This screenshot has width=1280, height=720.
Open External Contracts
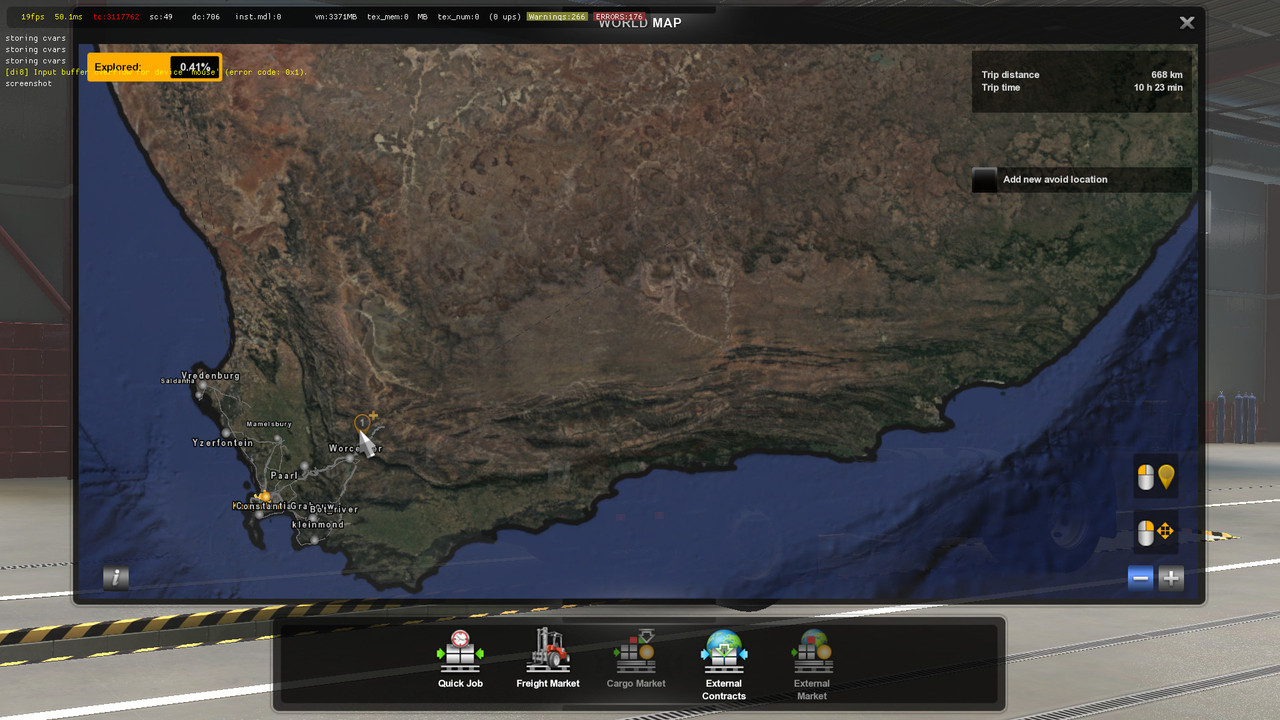coord(724,664)
